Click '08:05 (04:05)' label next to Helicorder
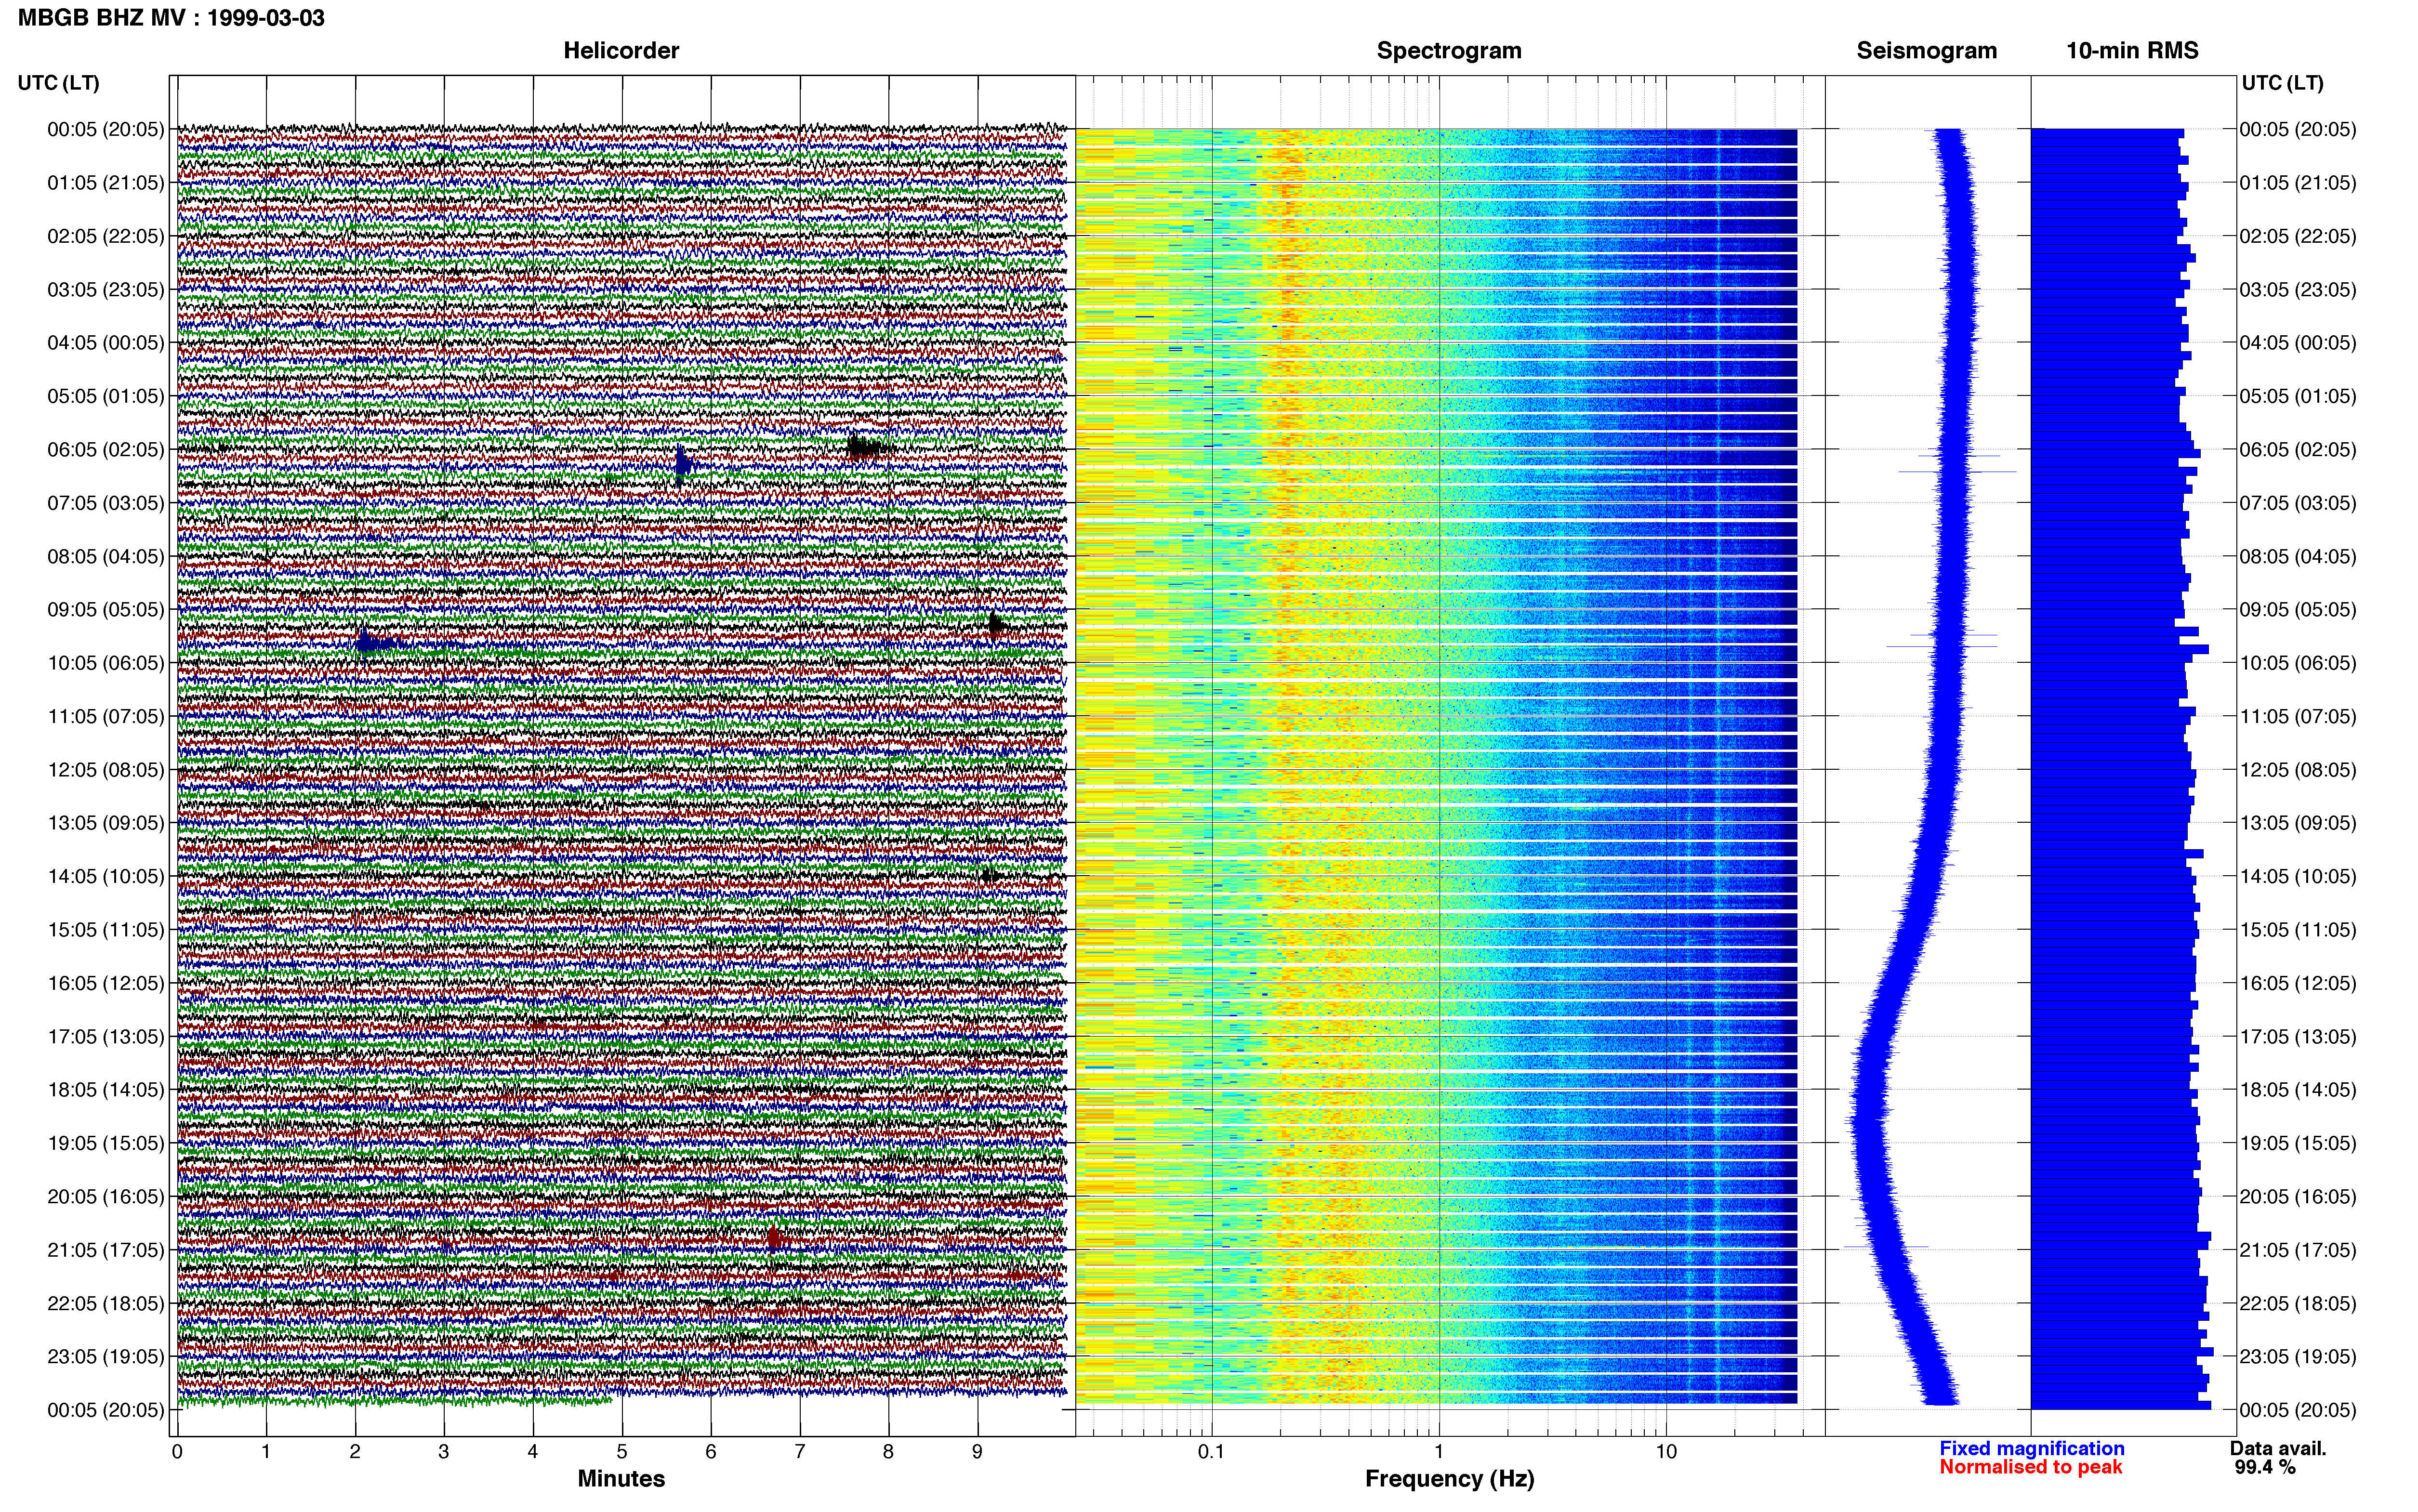 pos(106,556)
